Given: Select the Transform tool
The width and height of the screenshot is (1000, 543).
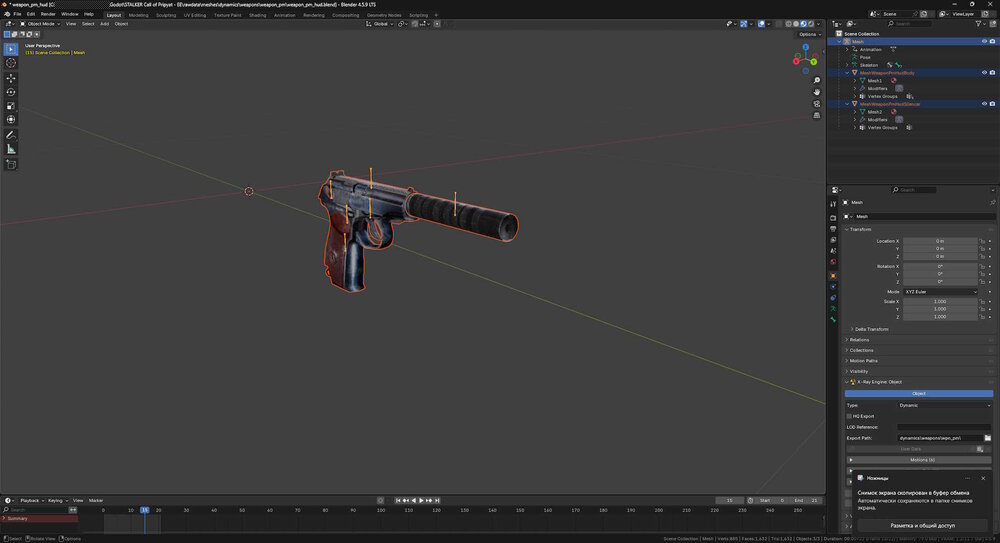Looking at the screenshot, I should [11, 119].
